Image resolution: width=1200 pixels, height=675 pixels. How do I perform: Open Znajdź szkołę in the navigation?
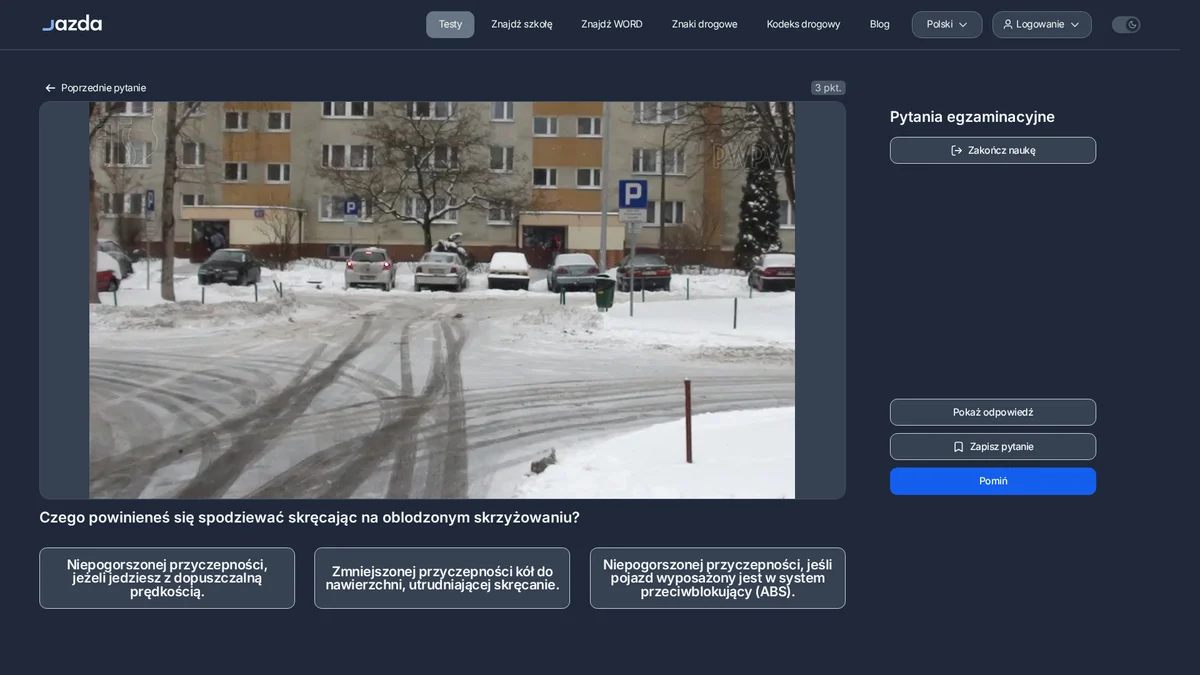[x=522, y=24]
